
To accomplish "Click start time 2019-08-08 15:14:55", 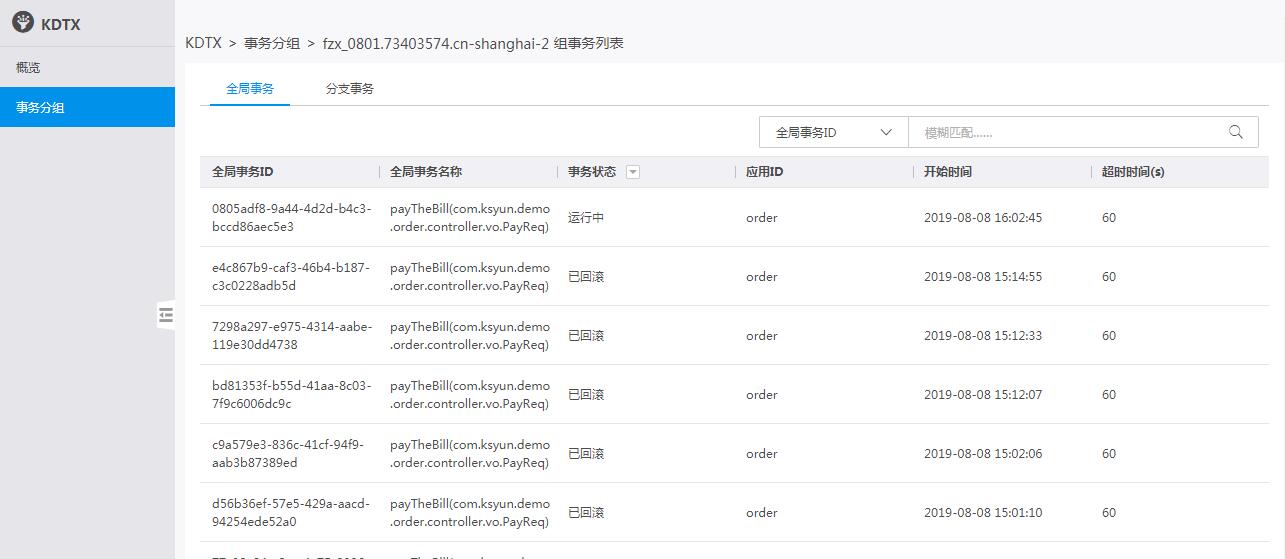I will pos(983,277).
